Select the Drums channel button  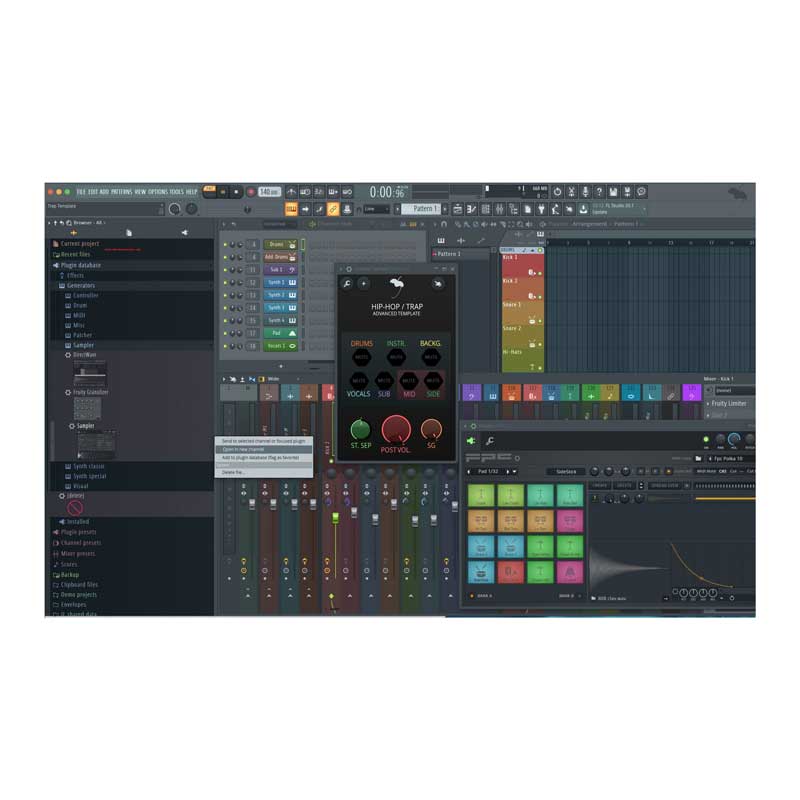point(281,244)
